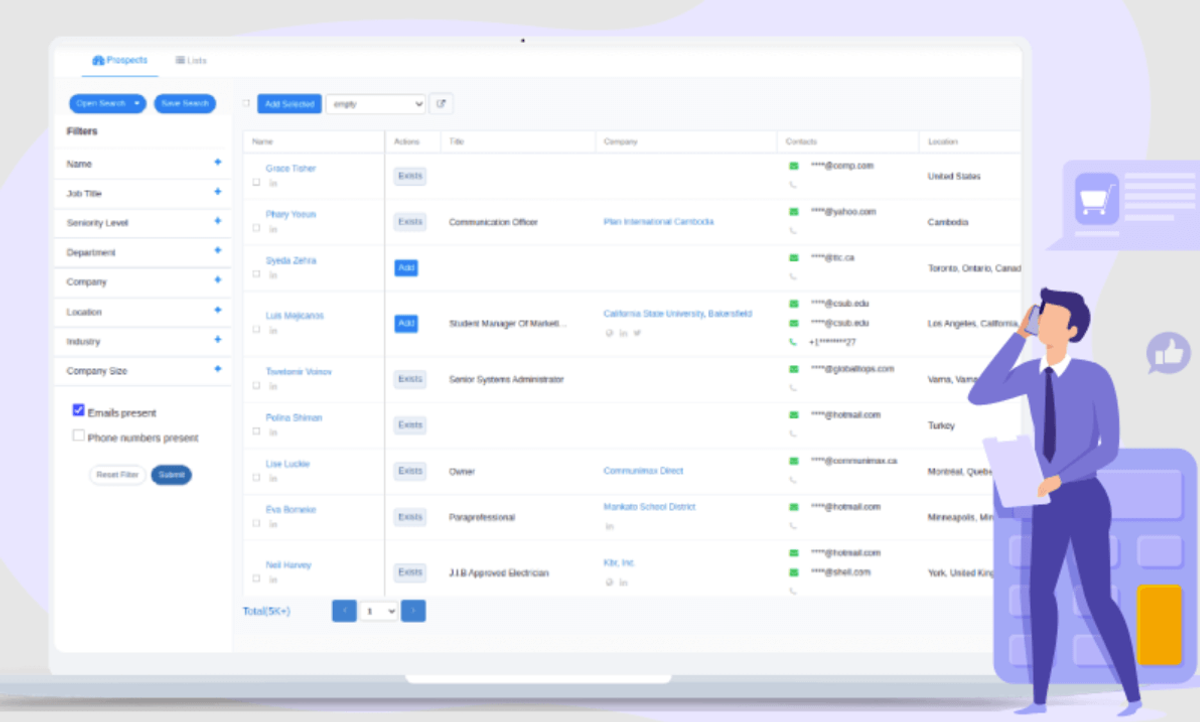The image size is (1200, 722).
Task: Open Twitter icon under California State University
Action: click(637, 333)
